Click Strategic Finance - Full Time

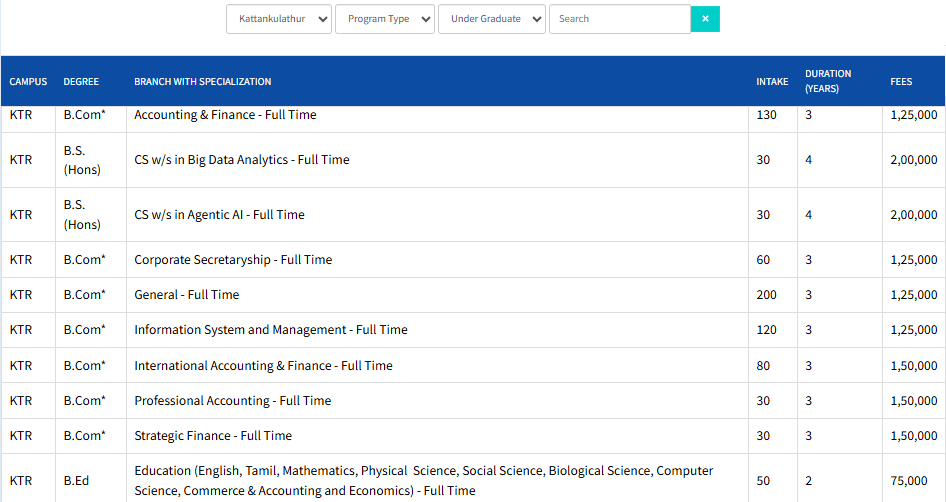pyautogui.click(x=213, y=436)
